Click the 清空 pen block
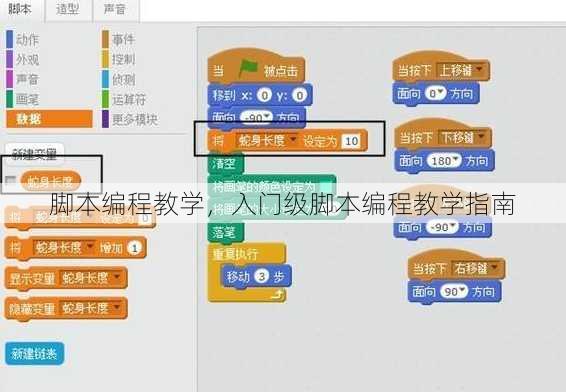The height and width of the screenshot is (392, 566). pyautogui.click(x=226, y=164)
